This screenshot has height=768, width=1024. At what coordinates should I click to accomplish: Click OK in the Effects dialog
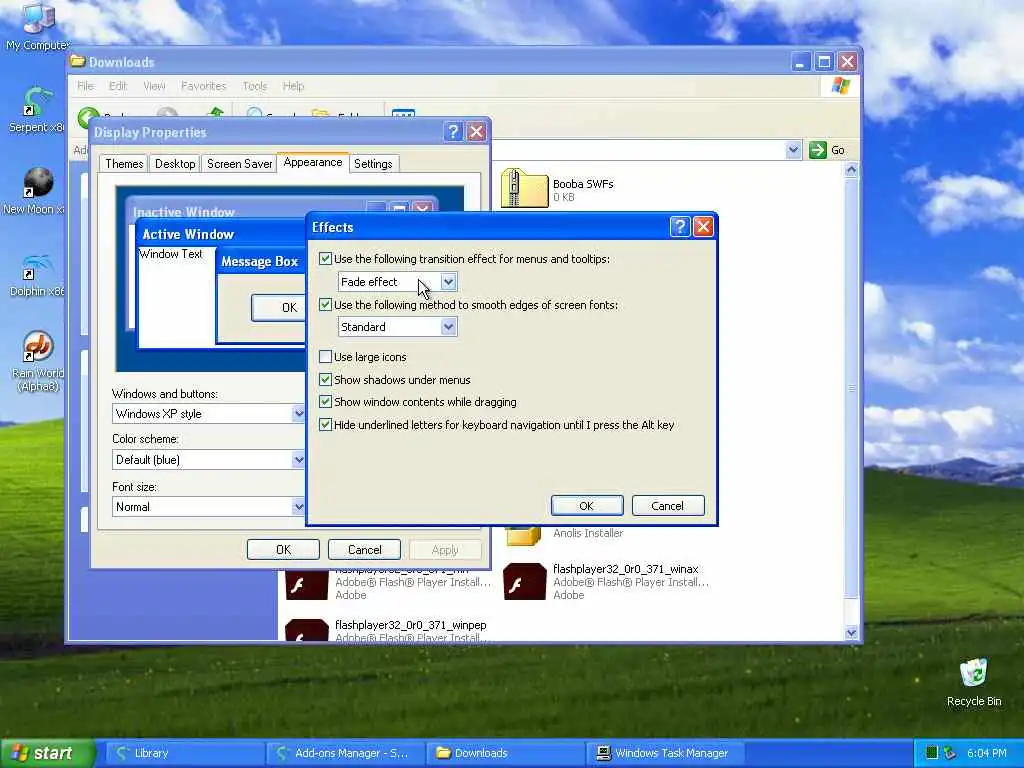586,505
